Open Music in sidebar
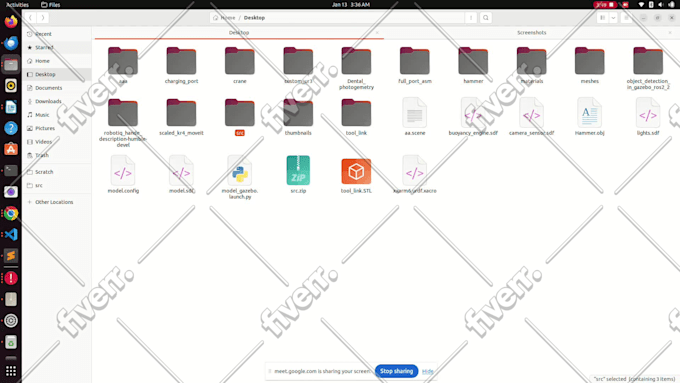This screenshot has height=383, width=680. click(x=56, y=115)
